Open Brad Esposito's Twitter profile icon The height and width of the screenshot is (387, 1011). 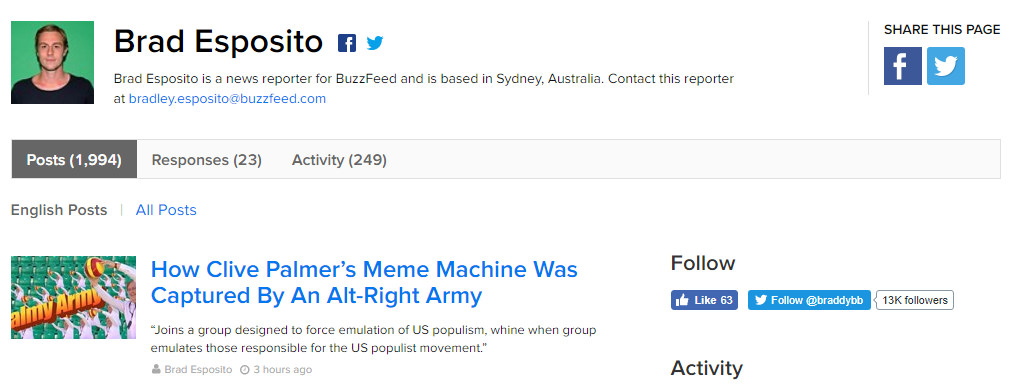coord(375,43)
